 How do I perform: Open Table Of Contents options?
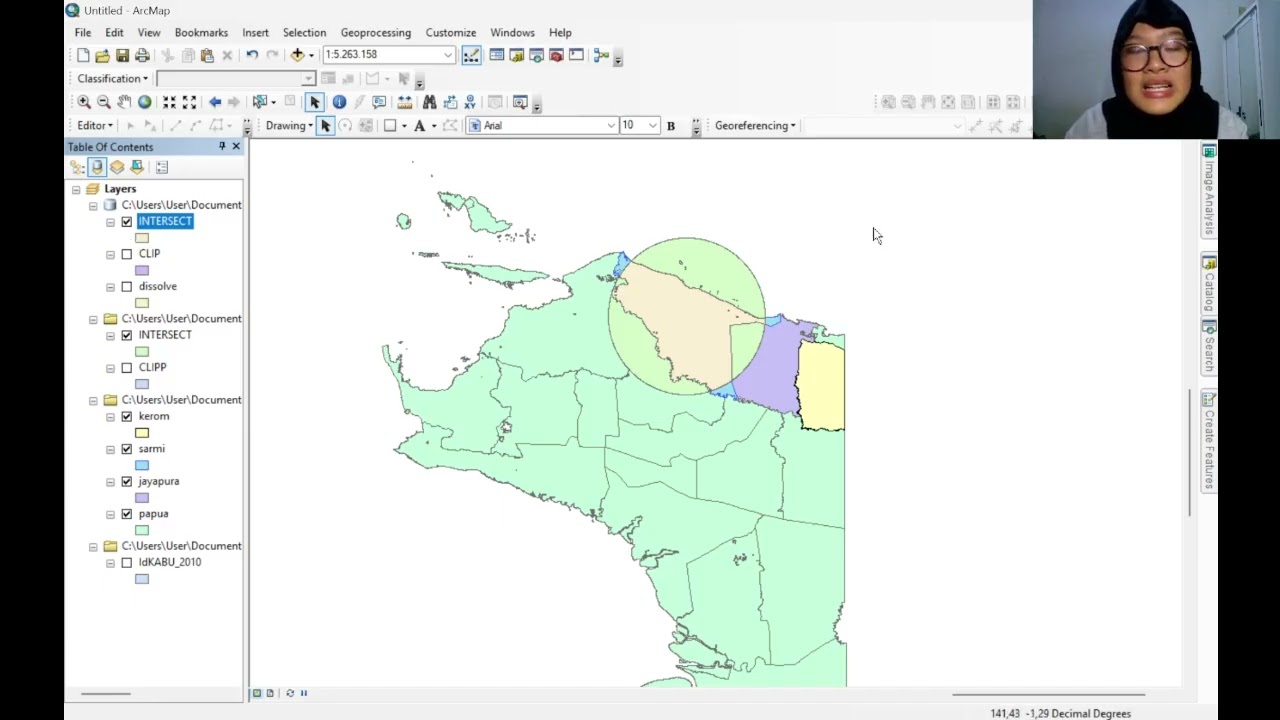click(x=162, y=167)
